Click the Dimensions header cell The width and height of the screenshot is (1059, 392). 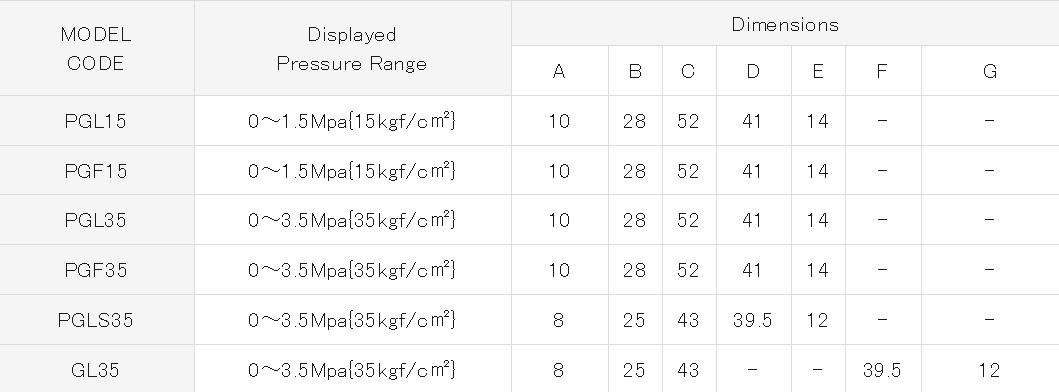click(785, 24)
